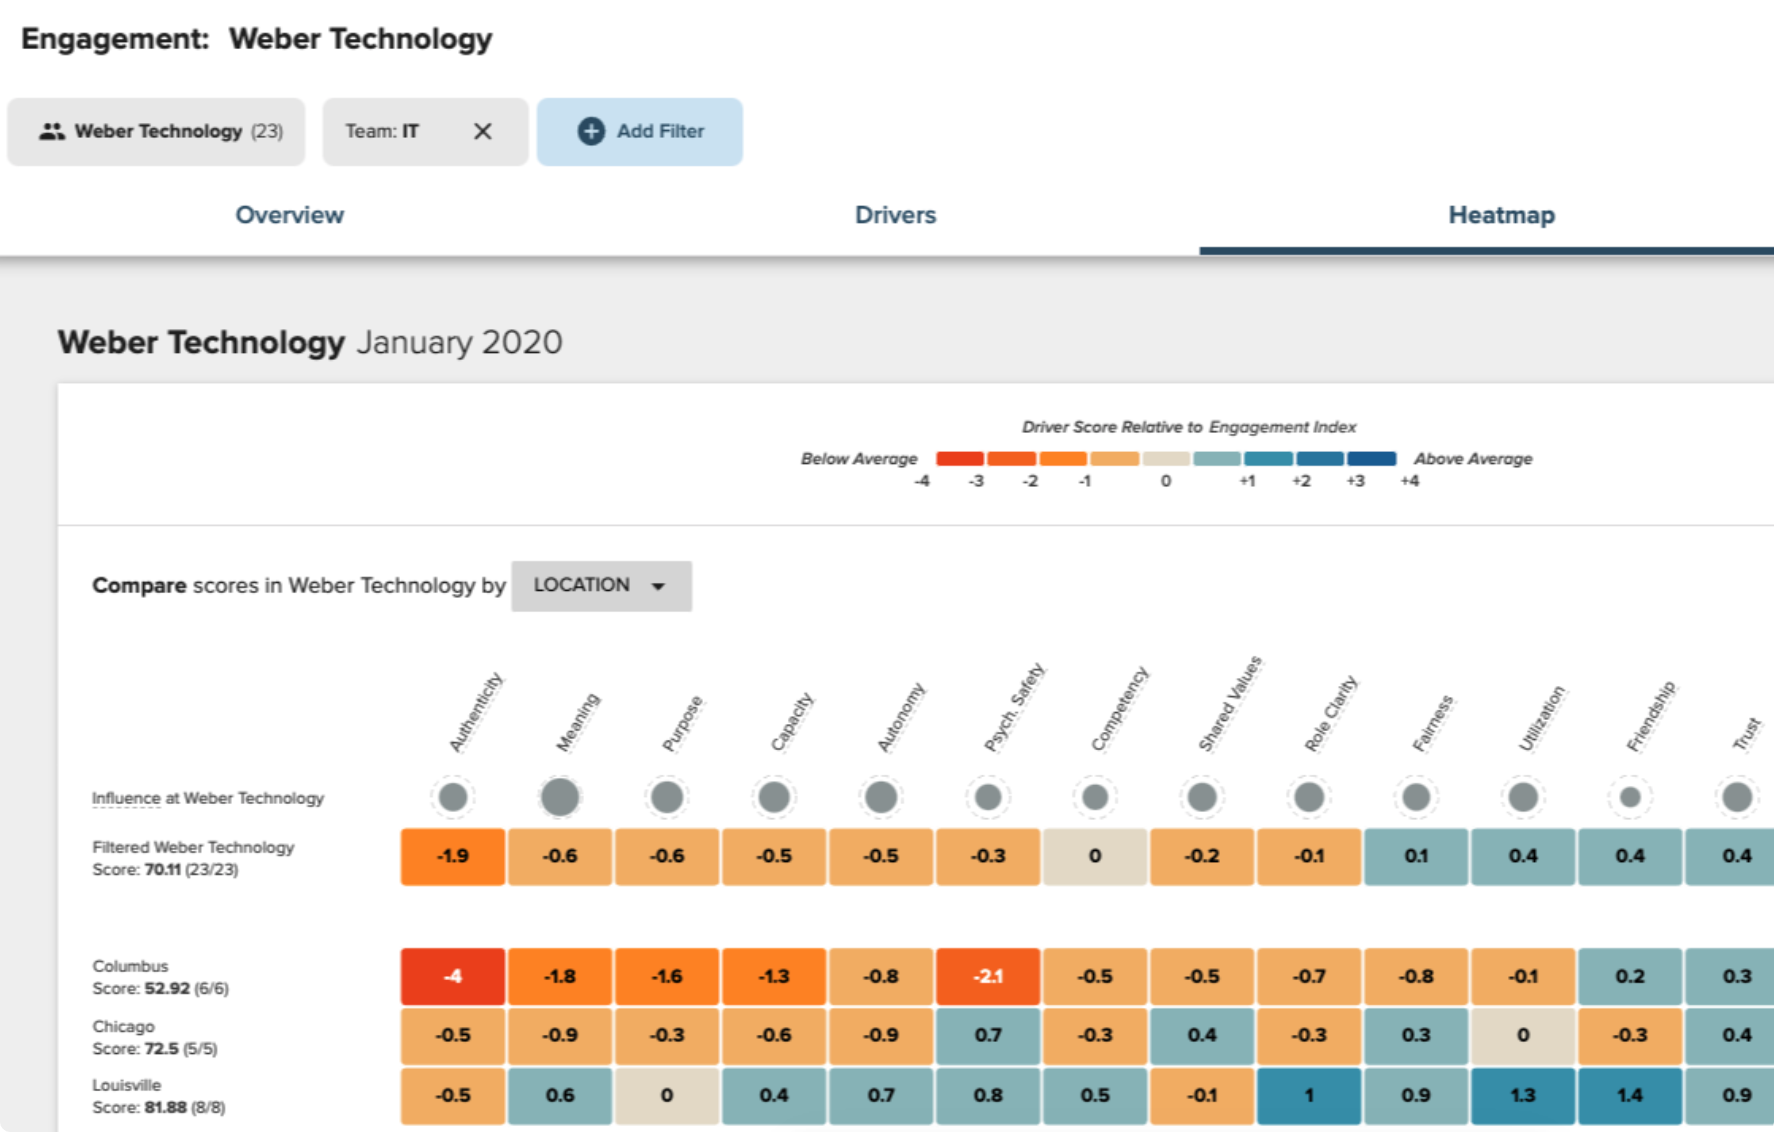Screen dimensions: 1774x1132
Task: Click the 0 Competency cell in Filtered row
Action: coord(1095,856)
